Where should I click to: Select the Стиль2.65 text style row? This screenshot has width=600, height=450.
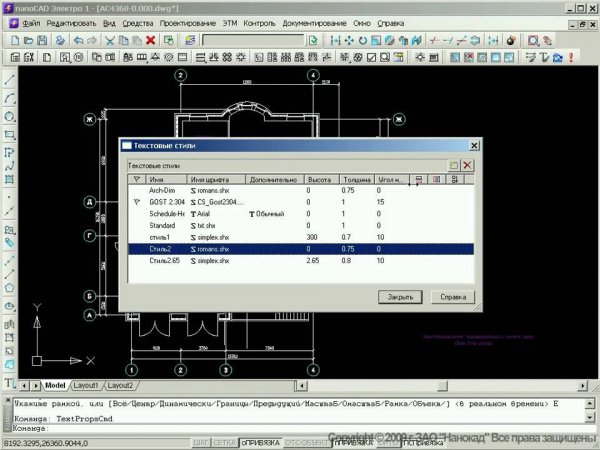pos(301,261)
